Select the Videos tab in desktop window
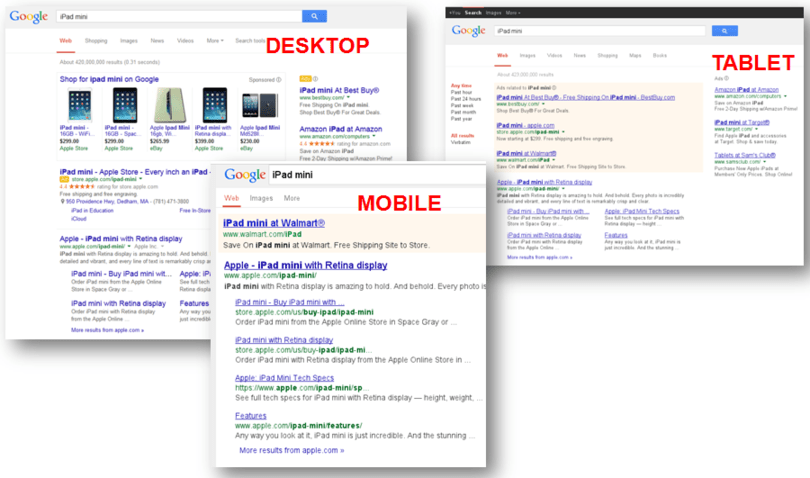Screen dimensions: 810x478 [x=185, y=41]
